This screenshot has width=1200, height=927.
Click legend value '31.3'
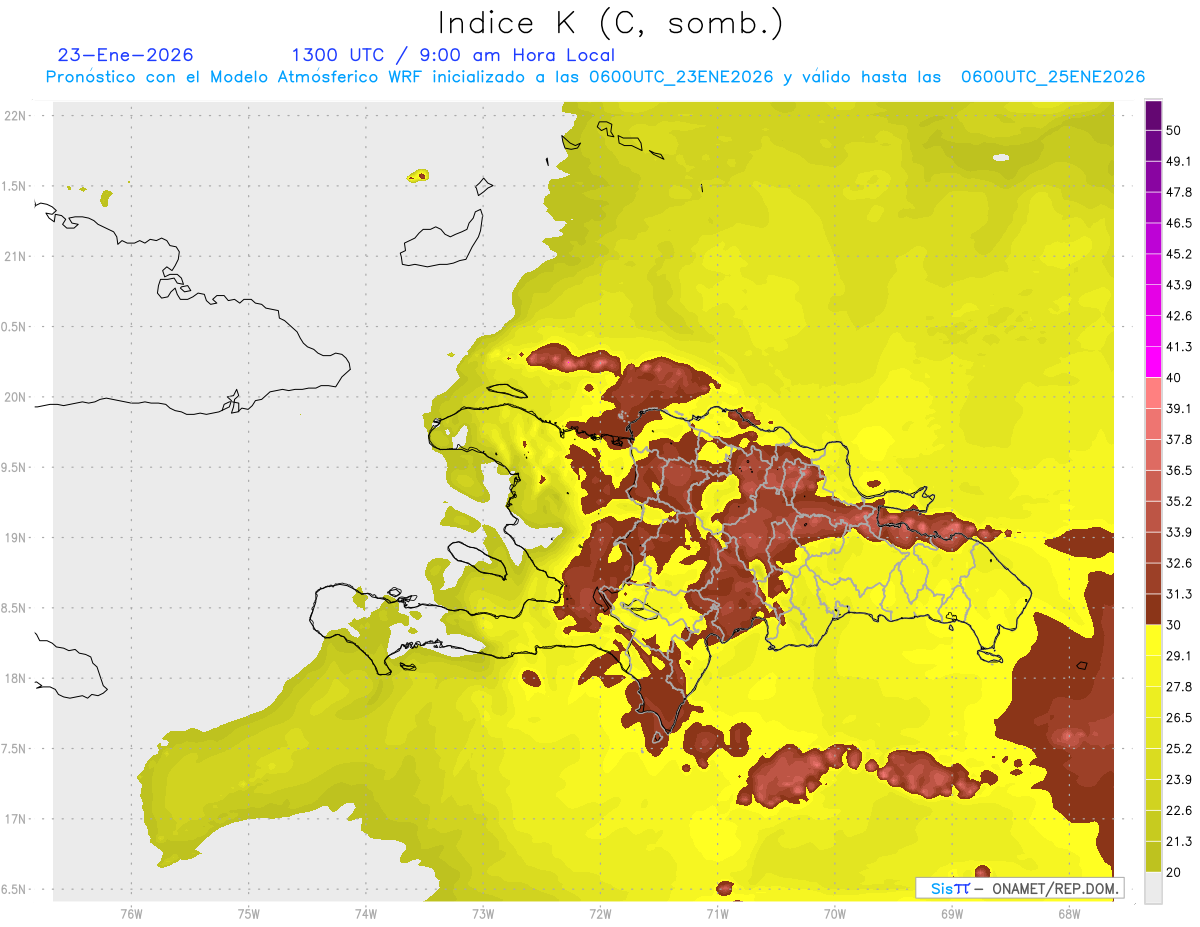[1179, 594]
